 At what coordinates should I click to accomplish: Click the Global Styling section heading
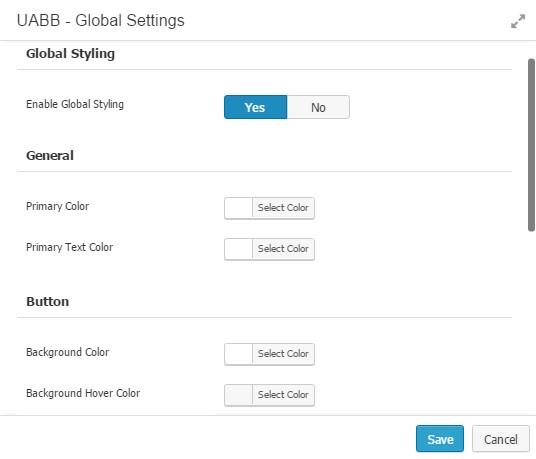(70, 54)
